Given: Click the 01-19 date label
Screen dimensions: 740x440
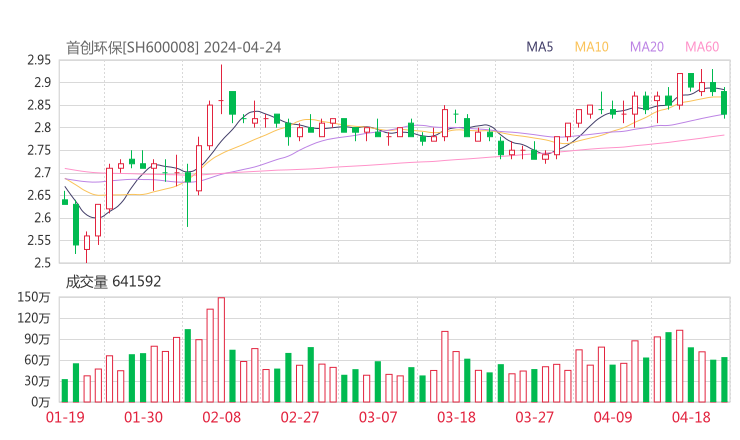Looking at the screenshot, I should [65, 417].
